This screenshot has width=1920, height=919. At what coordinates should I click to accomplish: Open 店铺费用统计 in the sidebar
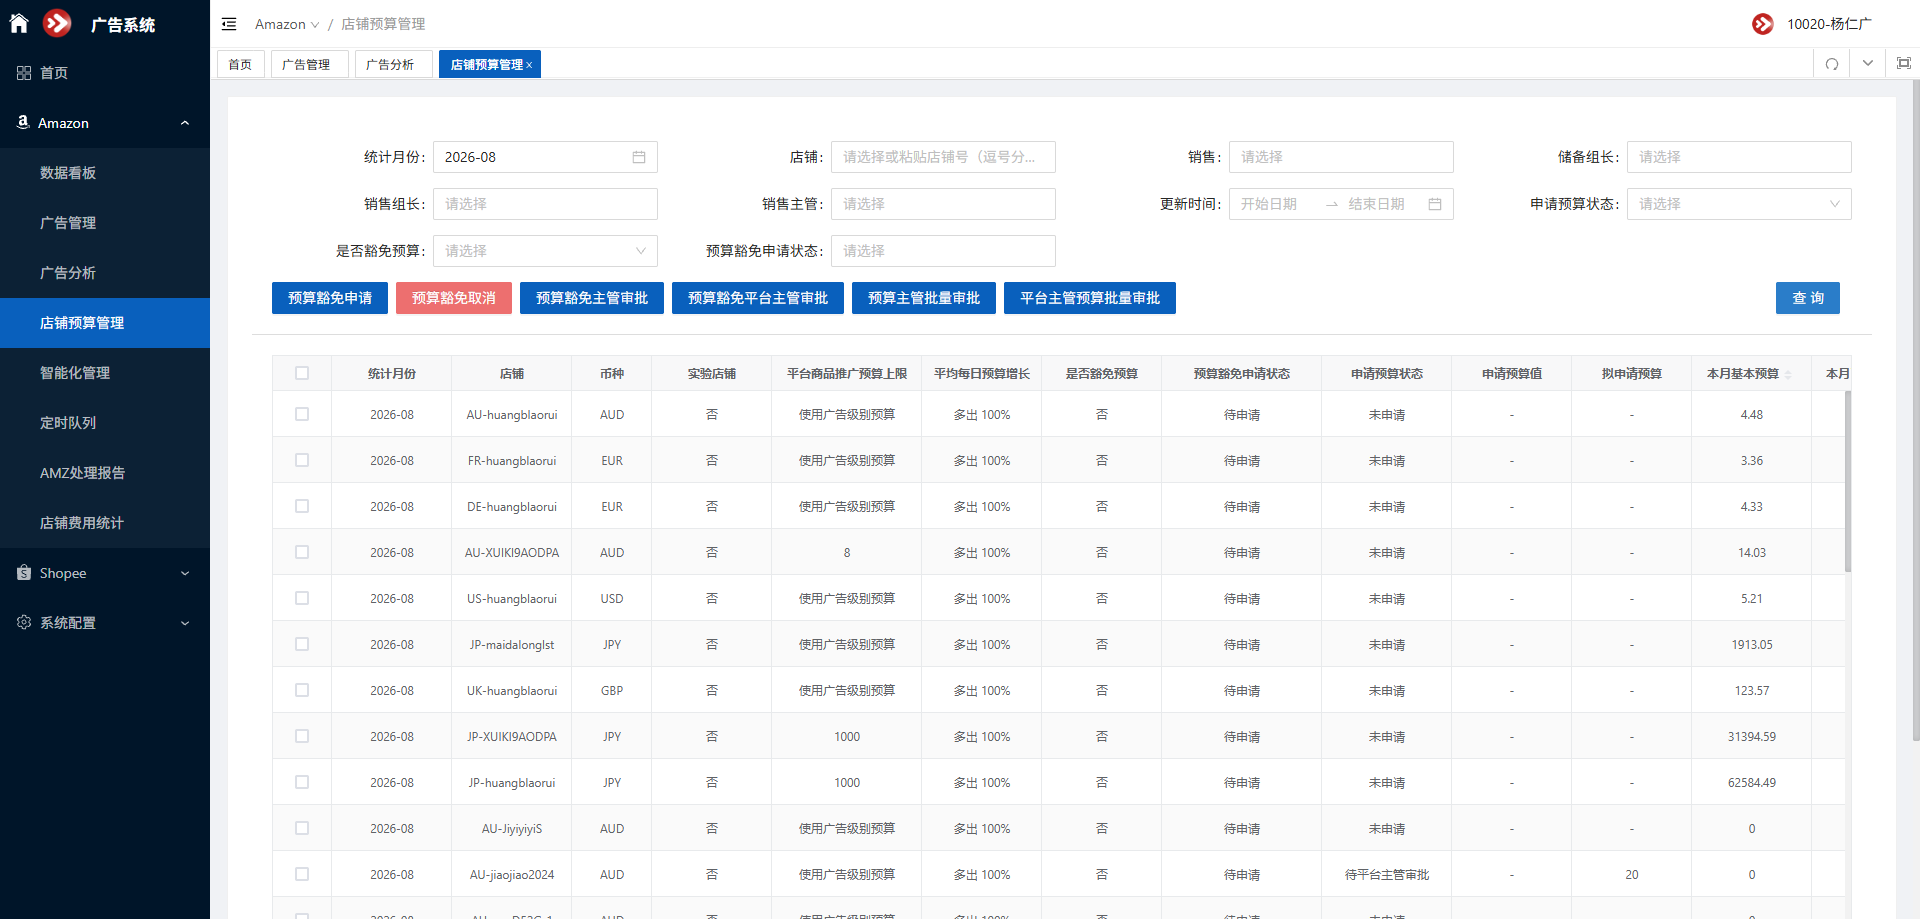coord(105,523)
